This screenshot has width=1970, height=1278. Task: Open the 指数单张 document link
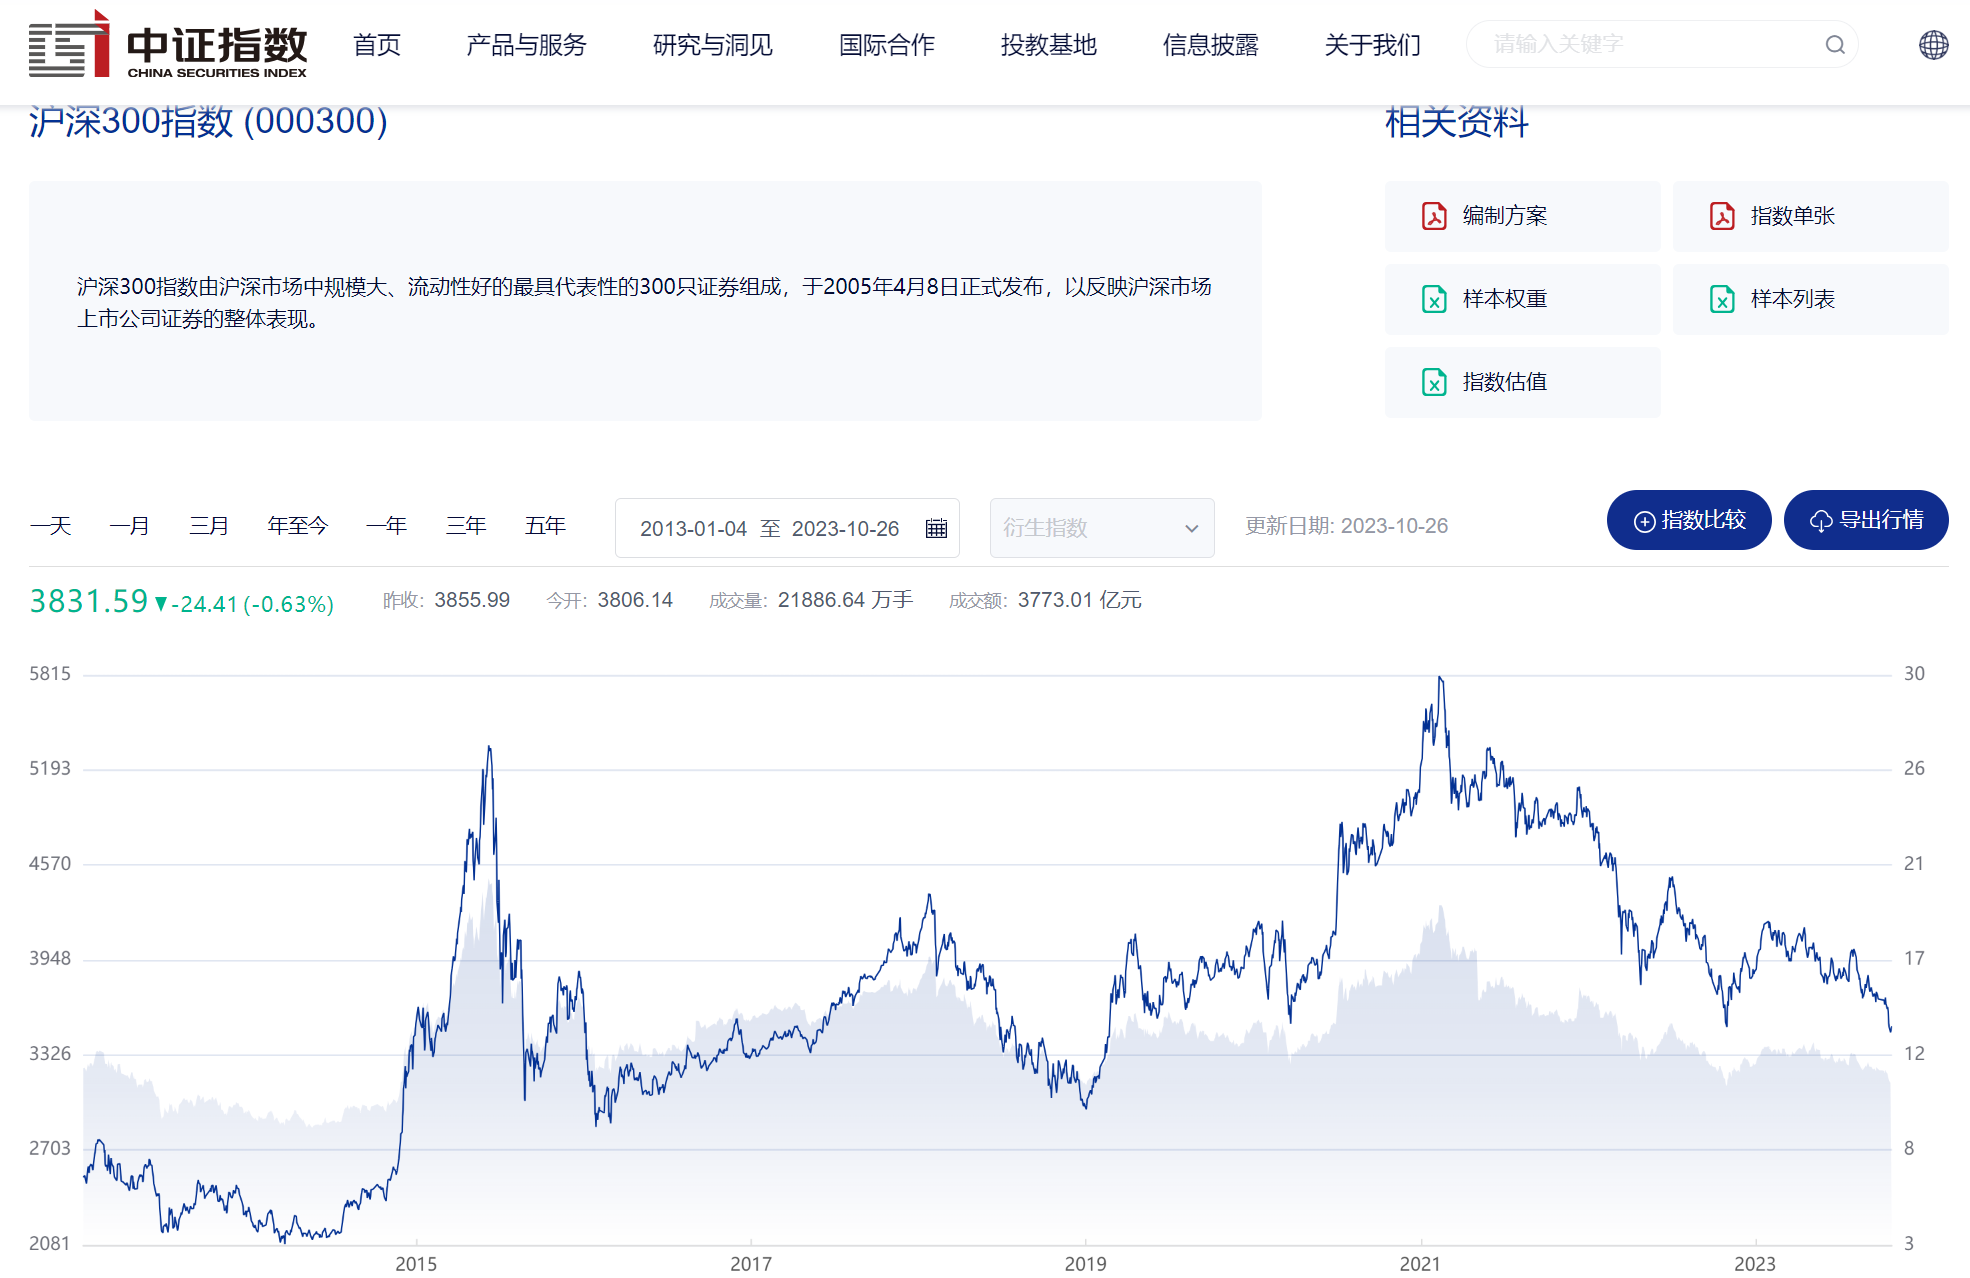pyautogui.click(x=1810, y=216)
